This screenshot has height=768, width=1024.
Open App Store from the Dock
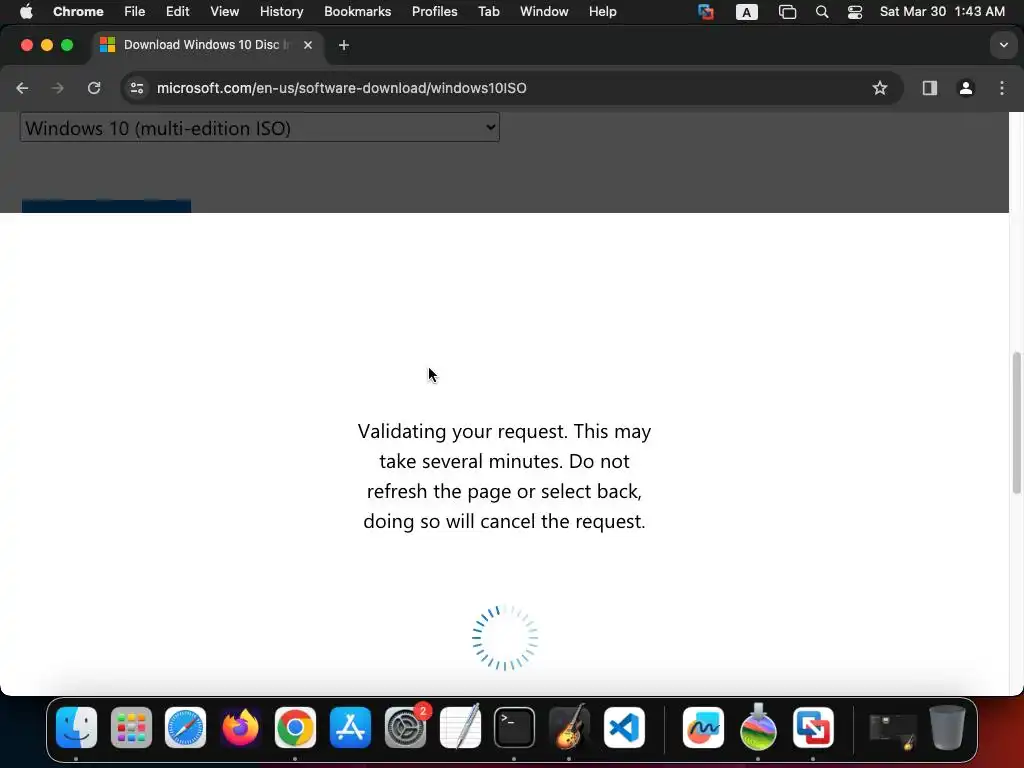pyautogui.click(x=350, y=727)
